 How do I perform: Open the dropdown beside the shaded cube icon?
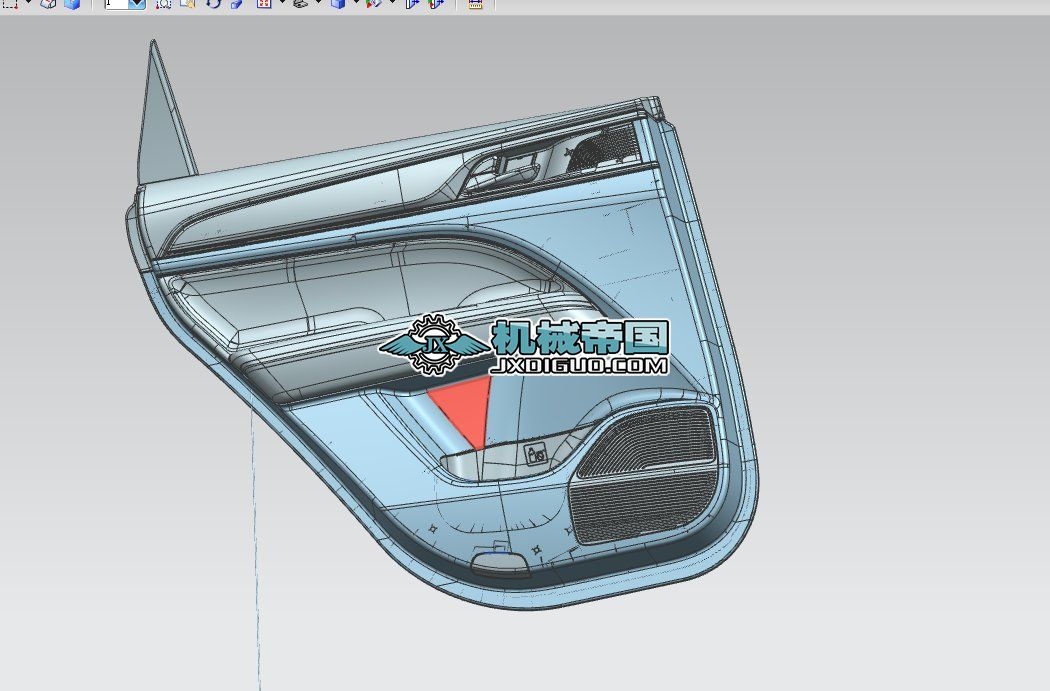[356, 3]
